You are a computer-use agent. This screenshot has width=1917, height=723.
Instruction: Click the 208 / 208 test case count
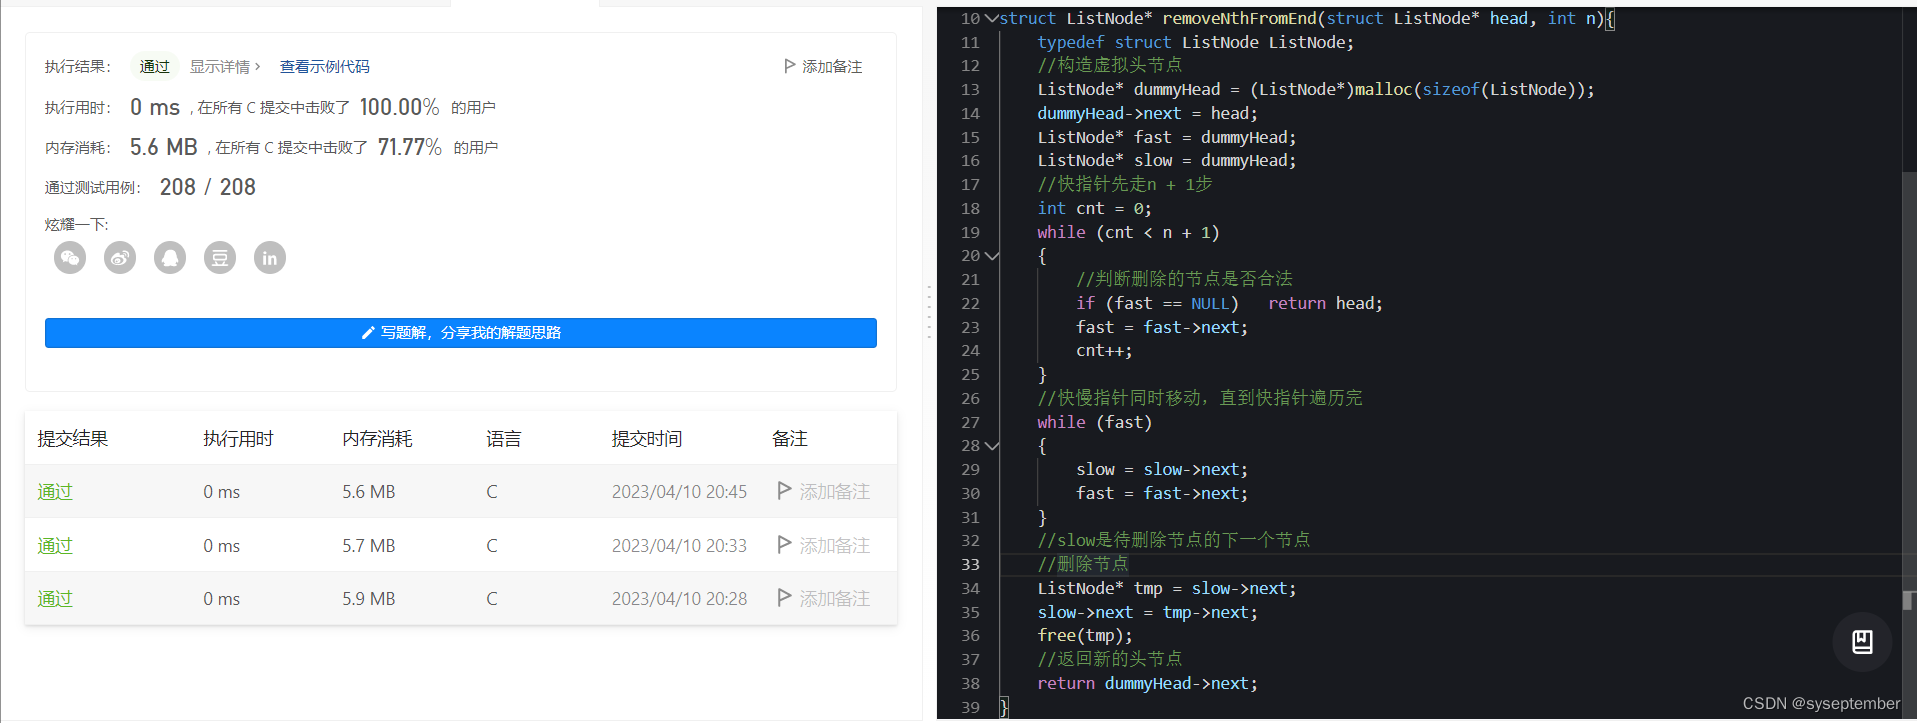[208, 187]
